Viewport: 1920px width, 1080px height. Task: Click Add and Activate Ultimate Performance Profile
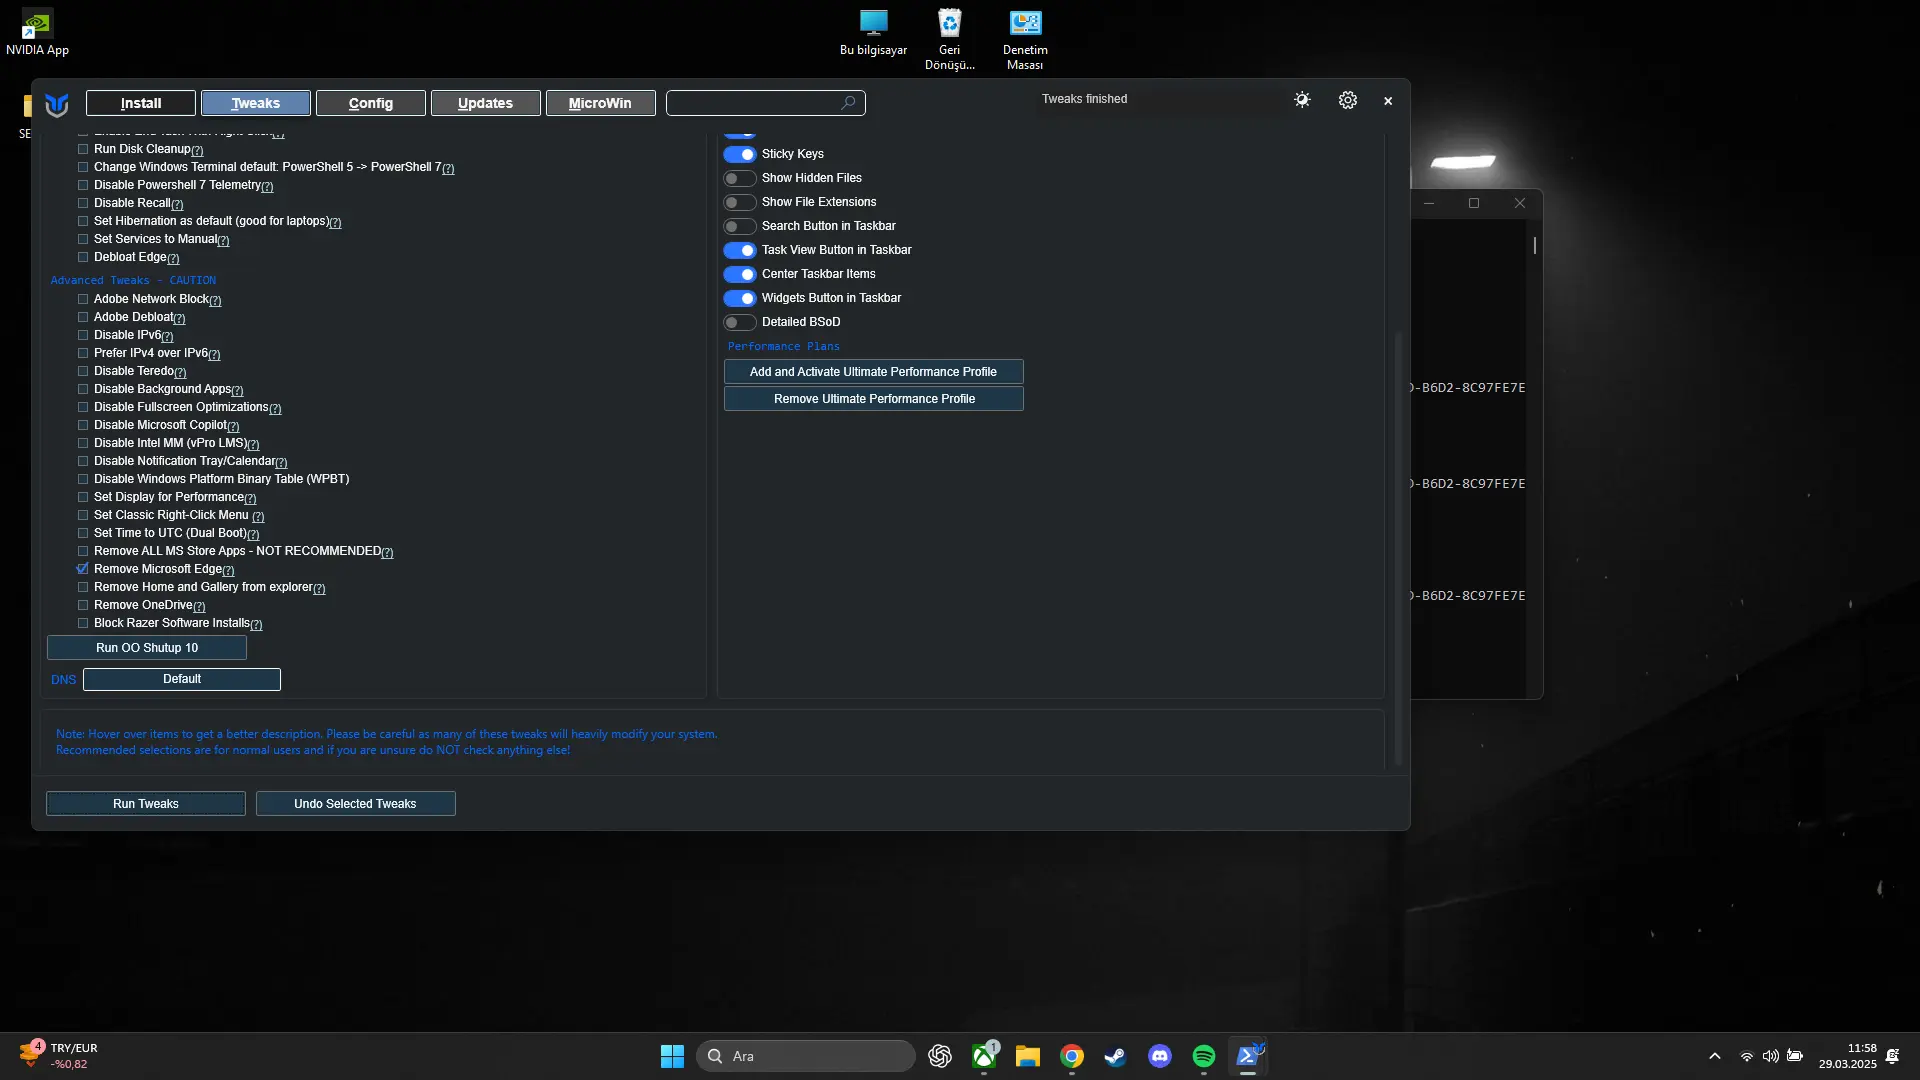874,372
